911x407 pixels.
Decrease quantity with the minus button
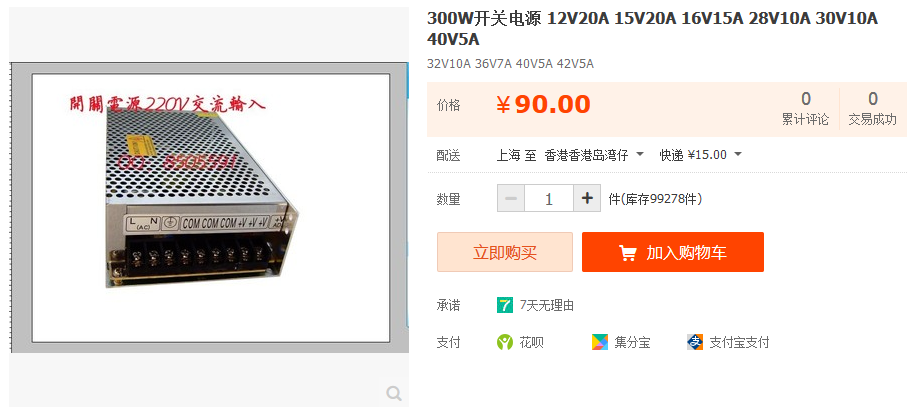511,199
